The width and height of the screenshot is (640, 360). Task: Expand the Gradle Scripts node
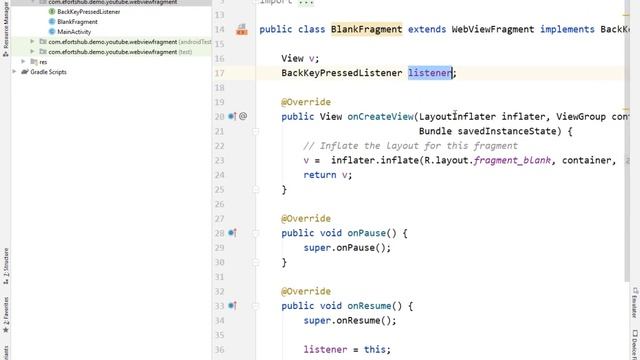tap(15, 72)
